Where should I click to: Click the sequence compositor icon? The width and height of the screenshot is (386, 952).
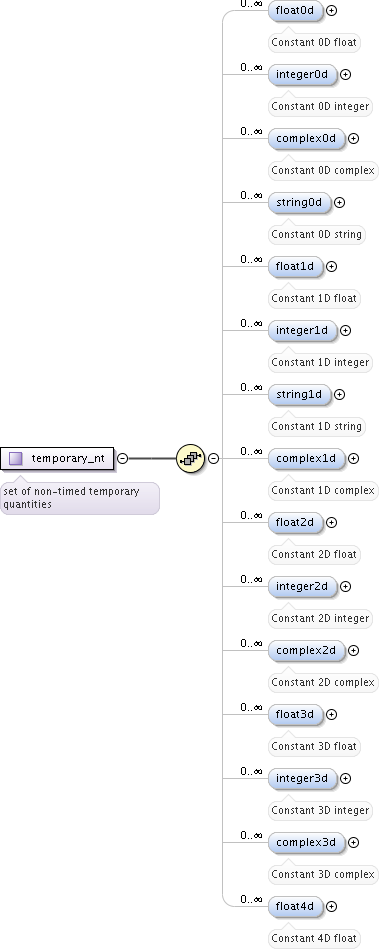(190, 458)
